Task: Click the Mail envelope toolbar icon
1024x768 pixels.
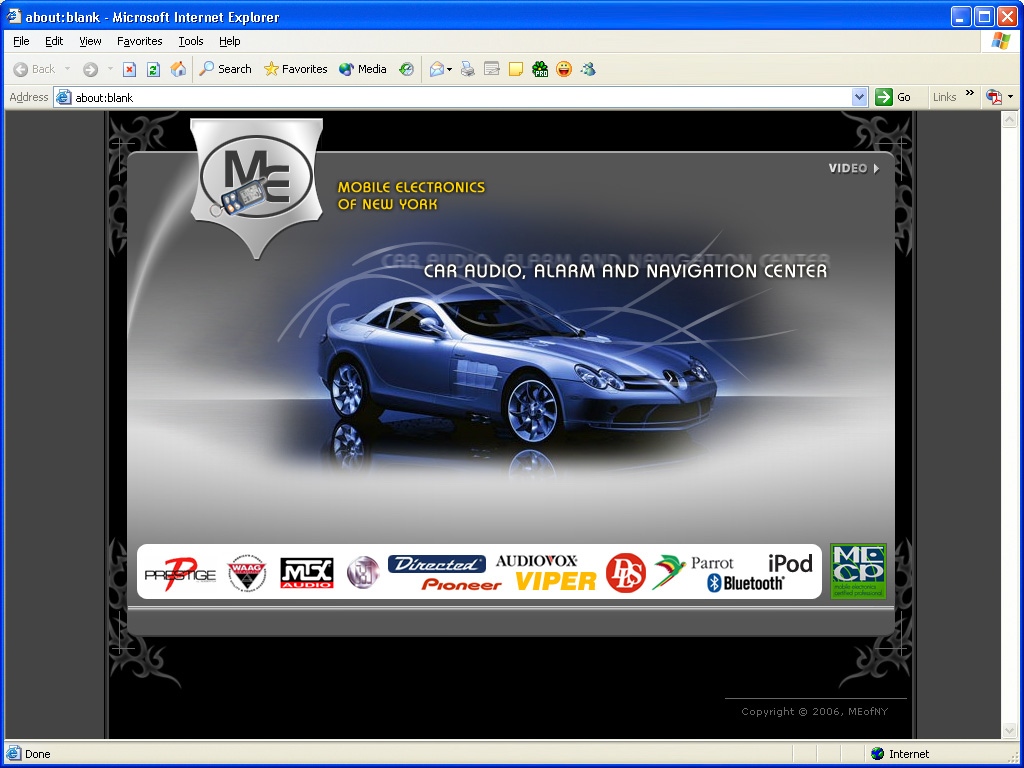Action: coord(436,69)
